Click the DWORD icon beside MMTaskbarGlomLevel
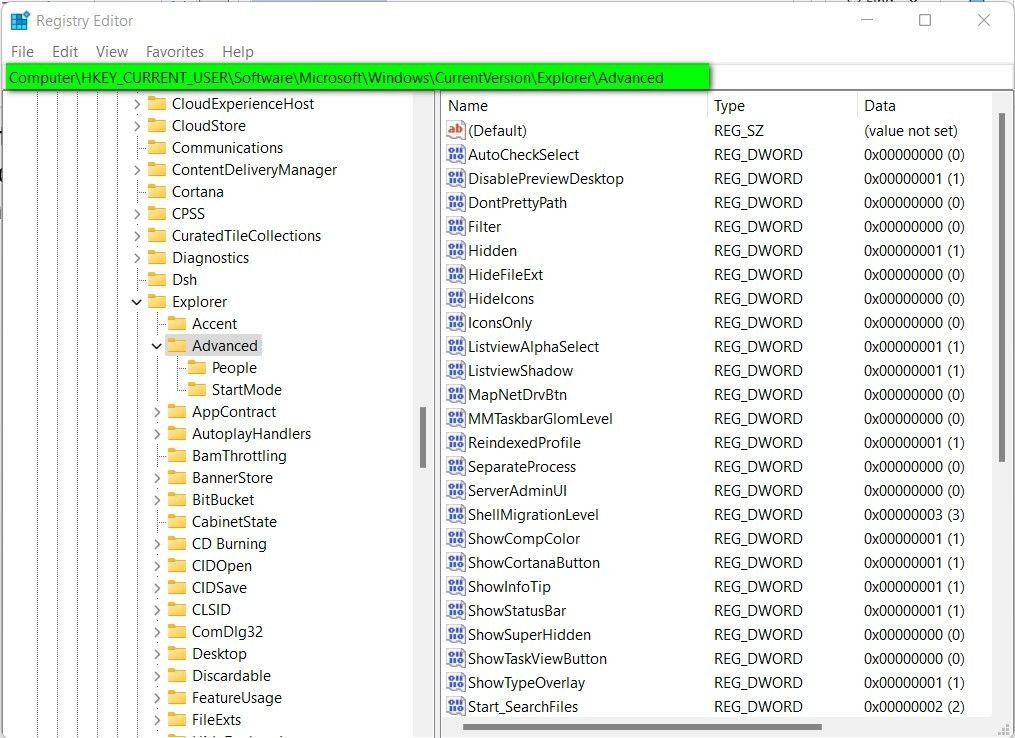Image resolution: width=1015 pixels, height=738 pixels. [x=456, y=418]
